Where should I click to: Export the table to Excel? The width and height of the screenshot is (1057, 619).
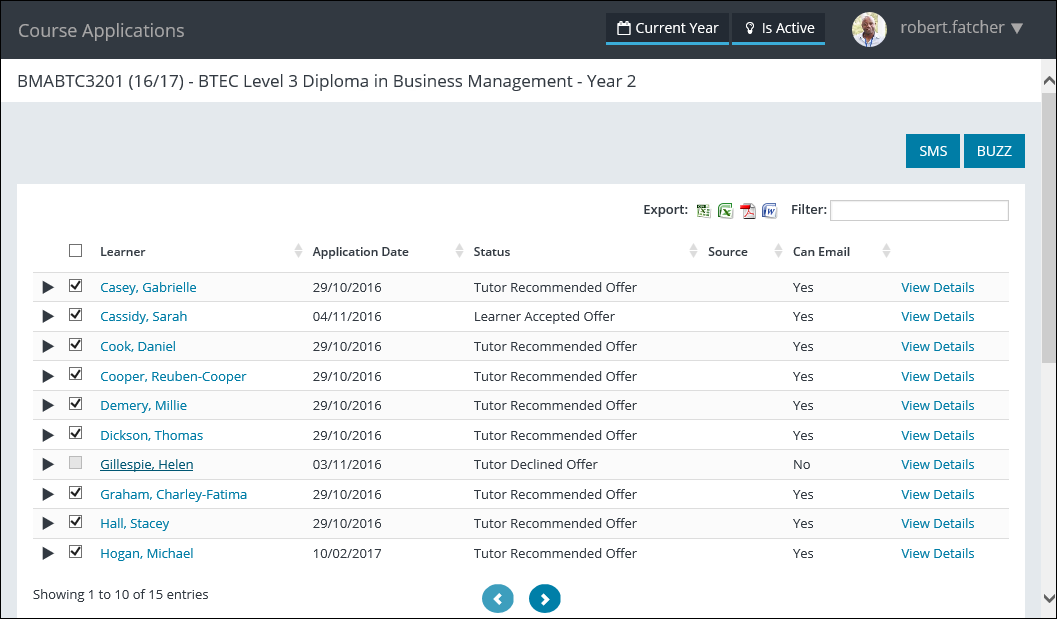tap(725, 211)
